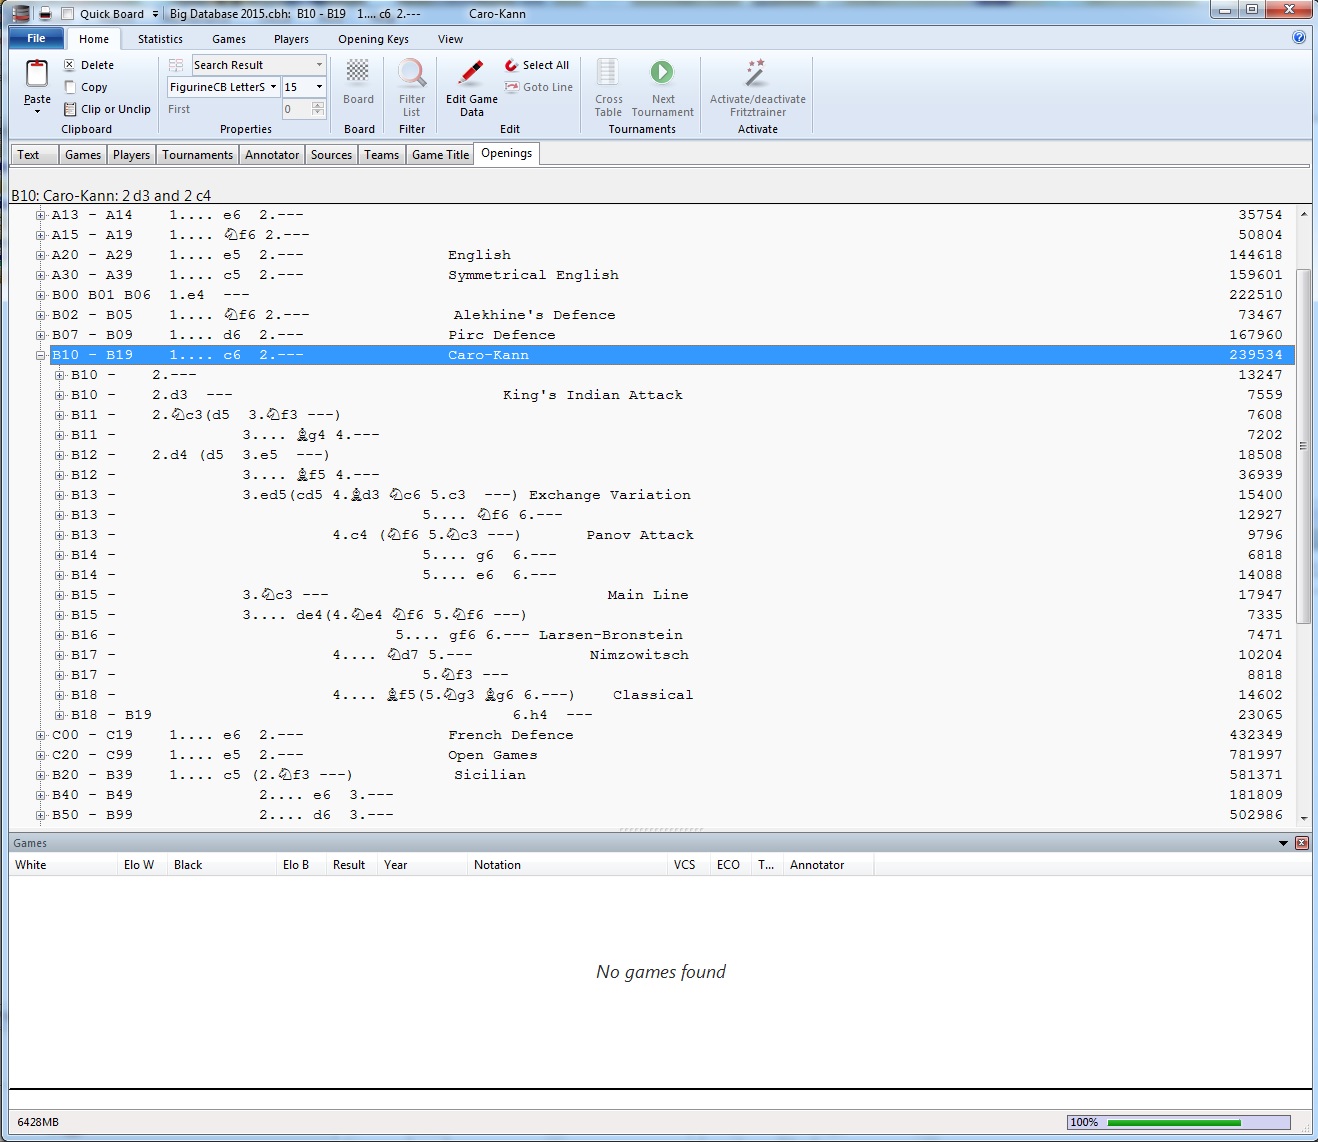
Task: Click the Goto Line button
Action: coord(538,87)
